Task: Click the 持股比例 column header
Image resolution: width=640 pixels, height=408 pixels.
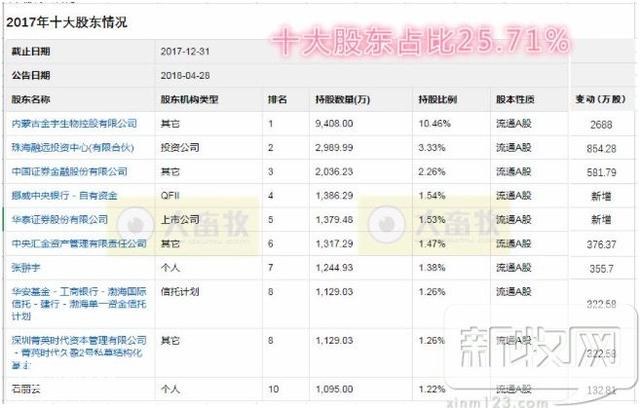Action: click(438, 99)
